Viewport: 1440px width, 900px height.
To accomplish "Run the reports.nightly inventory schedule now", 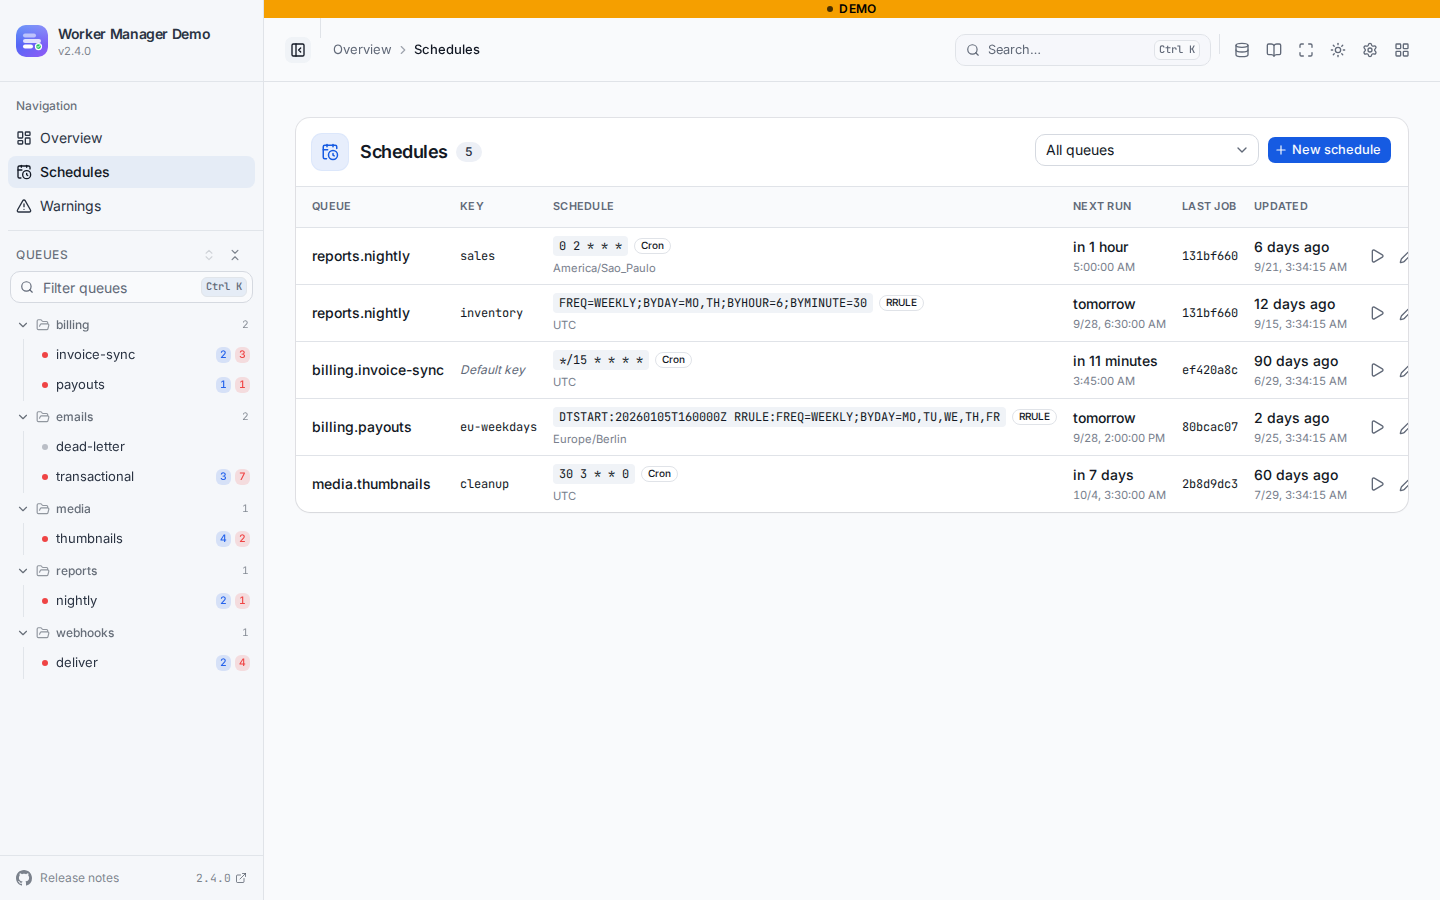I will 1377,313.
